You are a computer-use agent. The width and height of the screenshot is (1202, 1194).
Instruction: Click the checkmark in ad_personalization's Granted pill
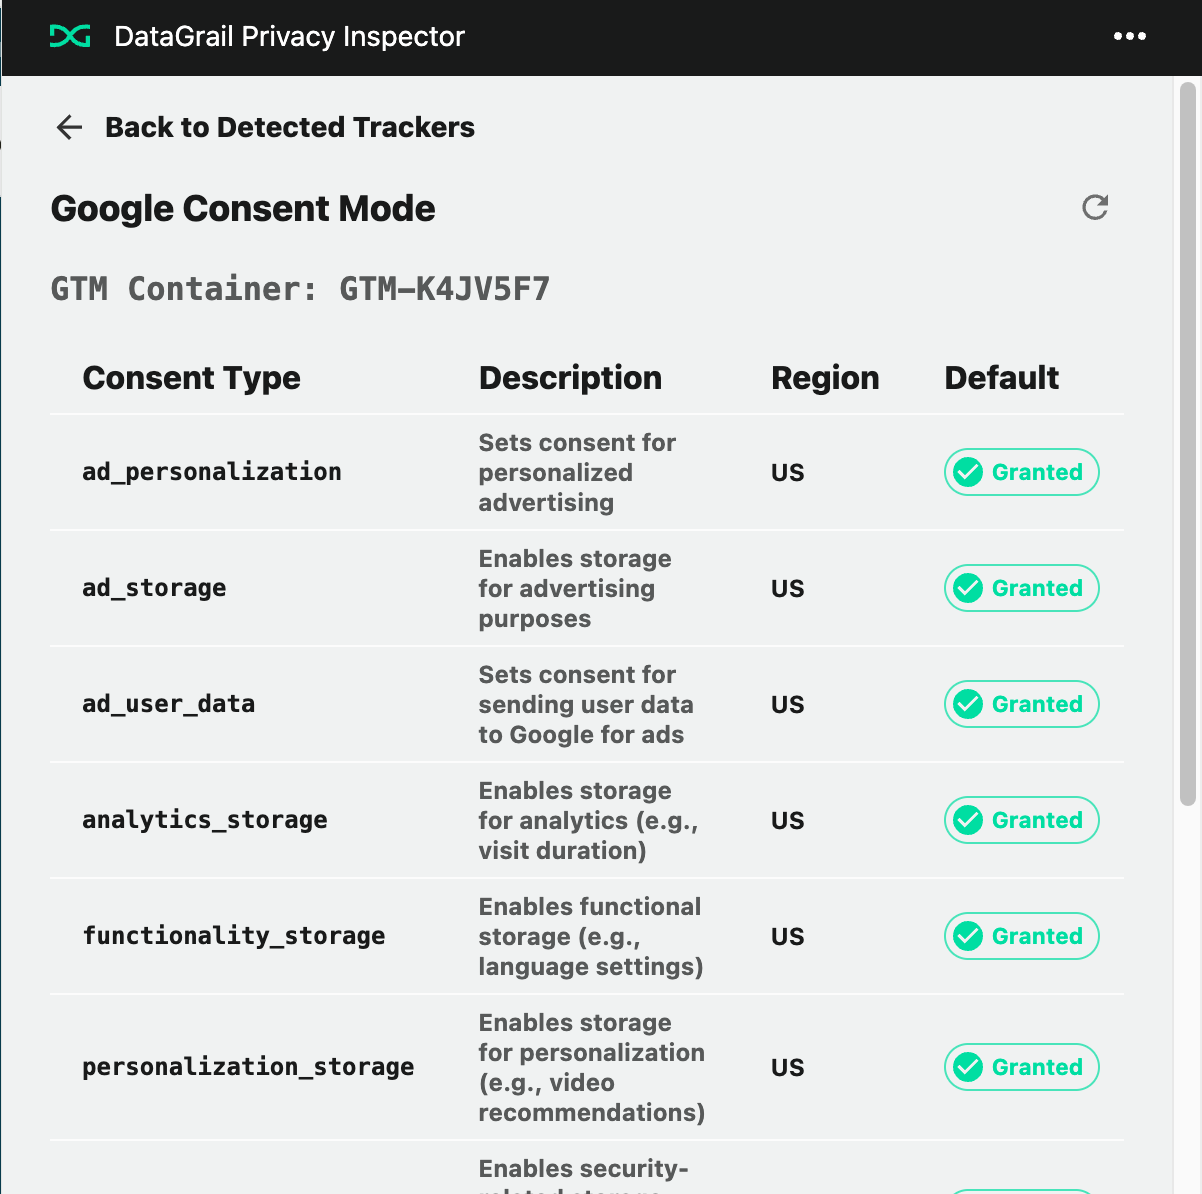(968, 472)
